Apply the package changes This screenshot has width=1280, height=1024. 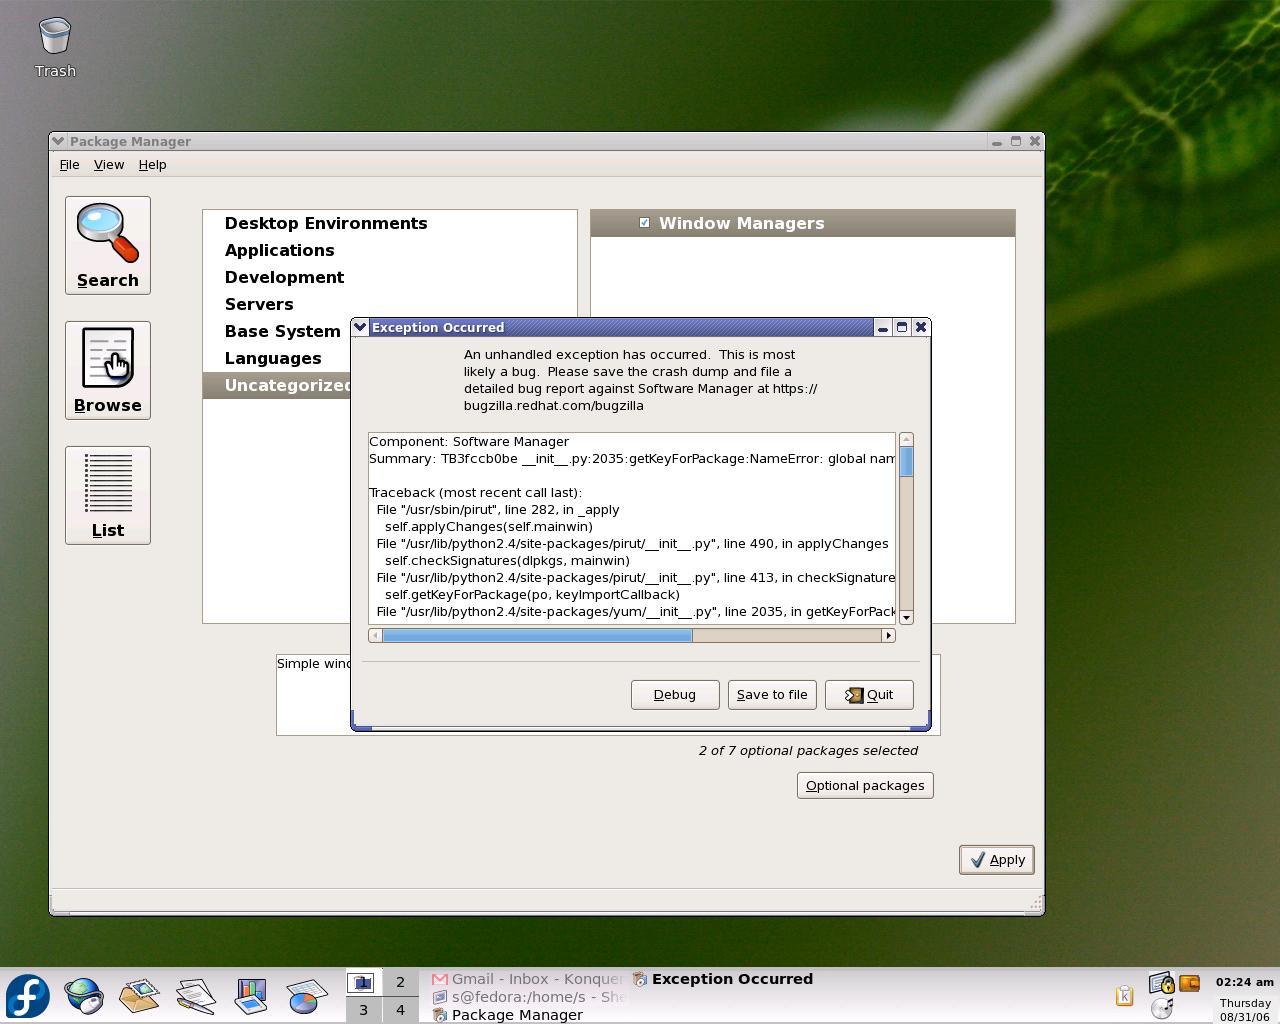(x=997, y=860)
